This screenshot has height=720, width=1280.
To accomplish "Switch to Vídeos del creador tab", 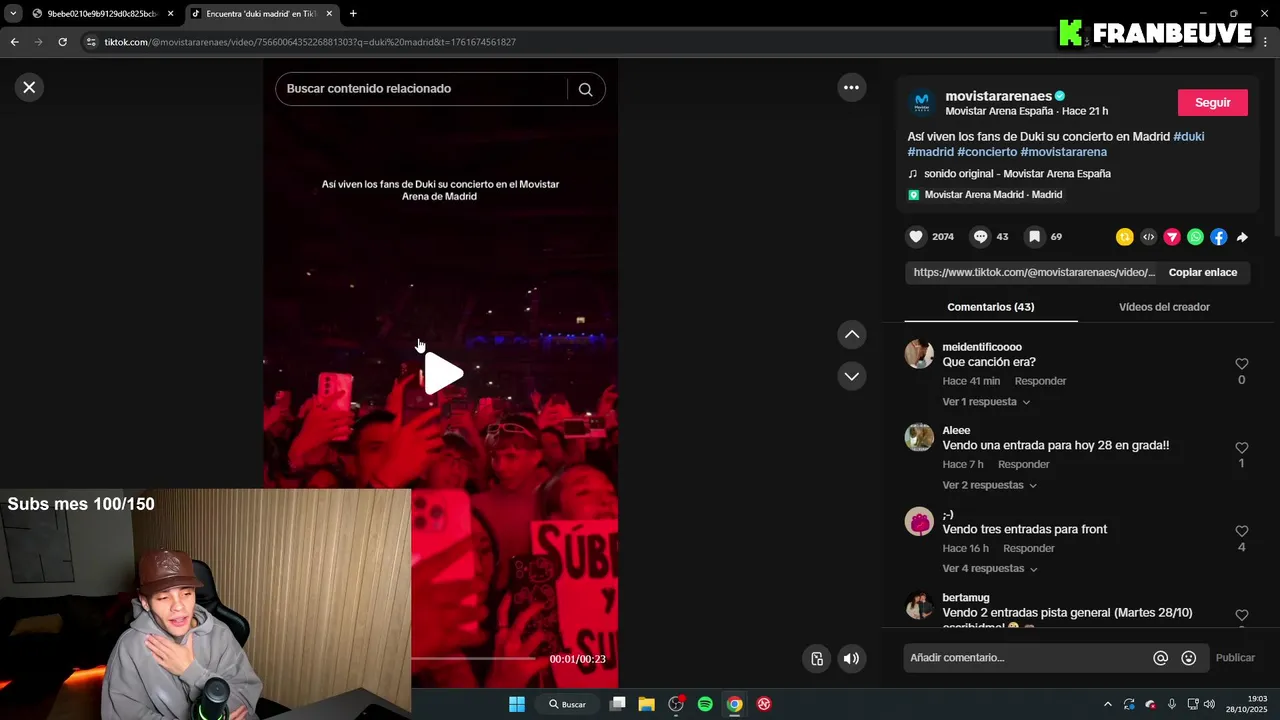I will (1164, 307).
